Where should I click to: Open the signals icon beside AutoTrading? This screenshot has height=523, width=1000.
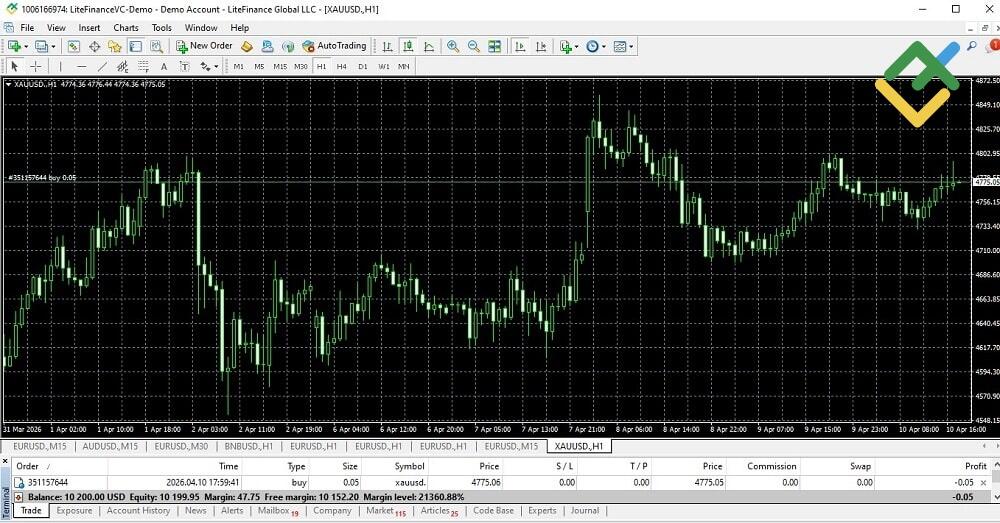[x=288, y=46]
